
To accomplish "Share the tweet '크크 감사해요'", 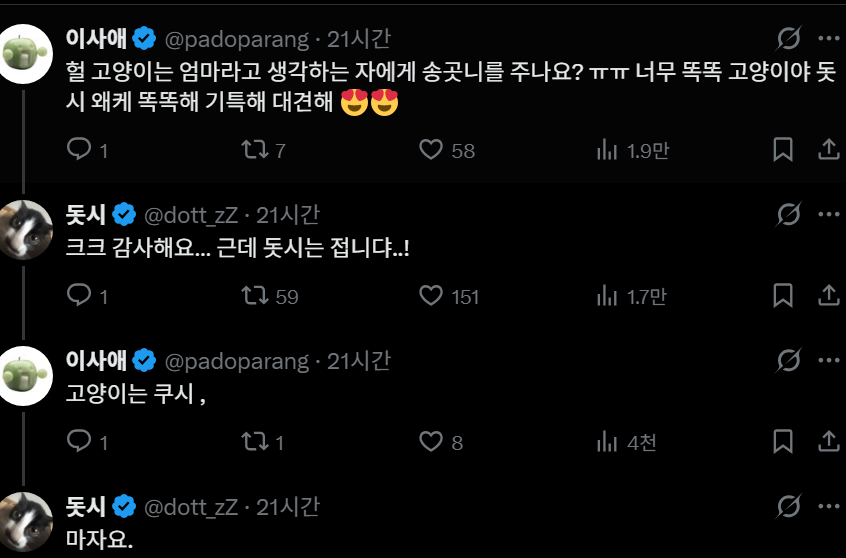I will (x=828, y=296).
